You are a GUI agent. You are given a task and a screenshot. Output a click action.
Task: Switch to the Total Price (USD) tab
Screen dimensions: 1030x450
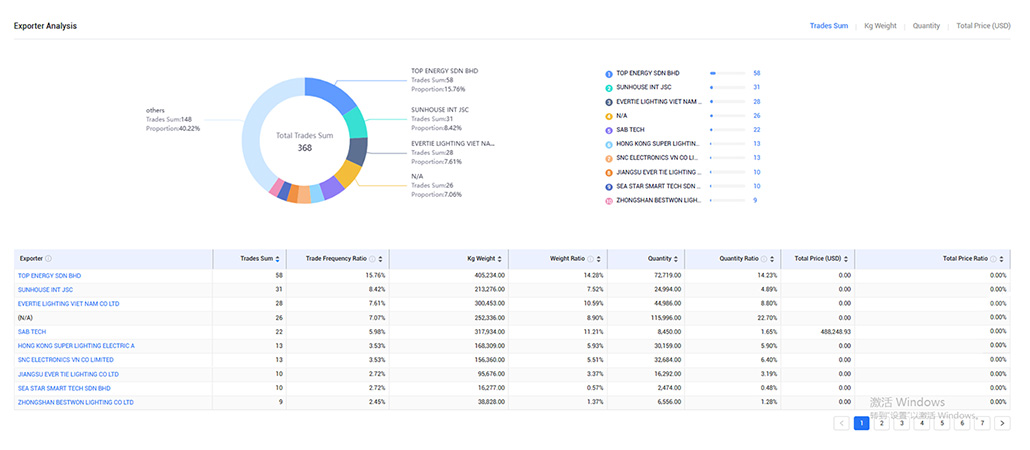983,26
